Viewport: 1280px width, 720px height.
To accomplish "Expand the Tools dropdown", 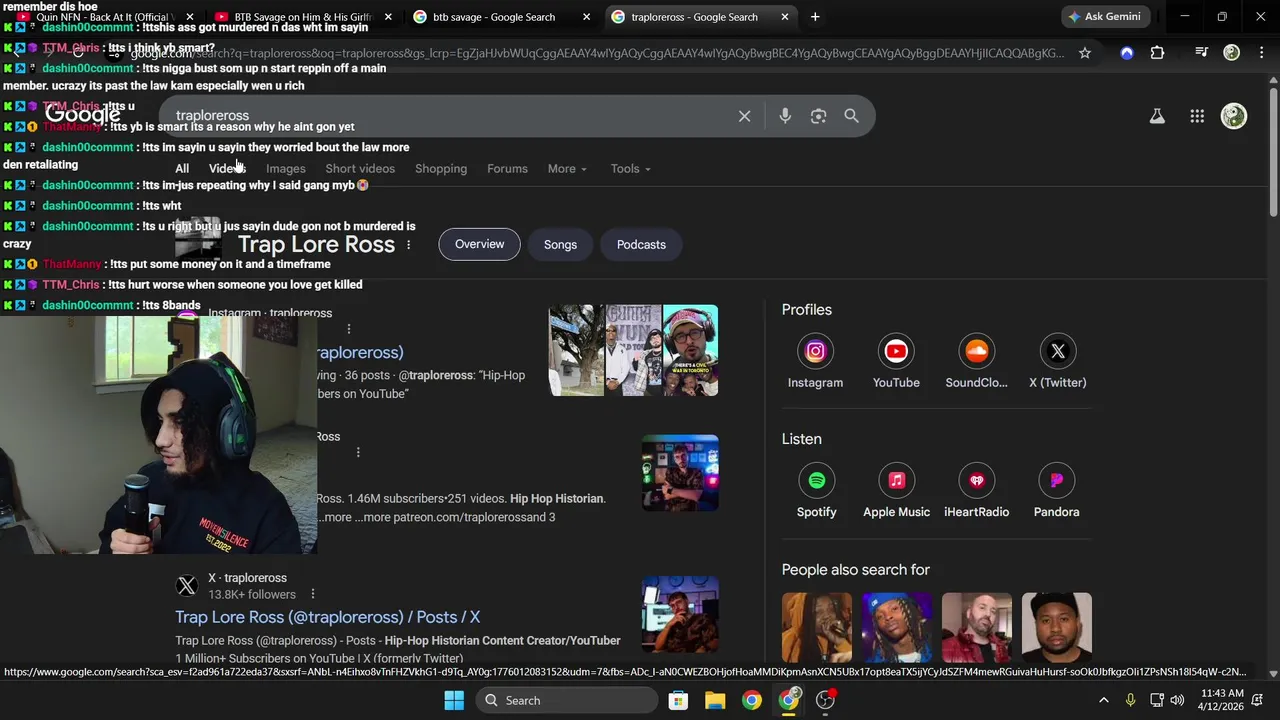I will coord(631,169).
